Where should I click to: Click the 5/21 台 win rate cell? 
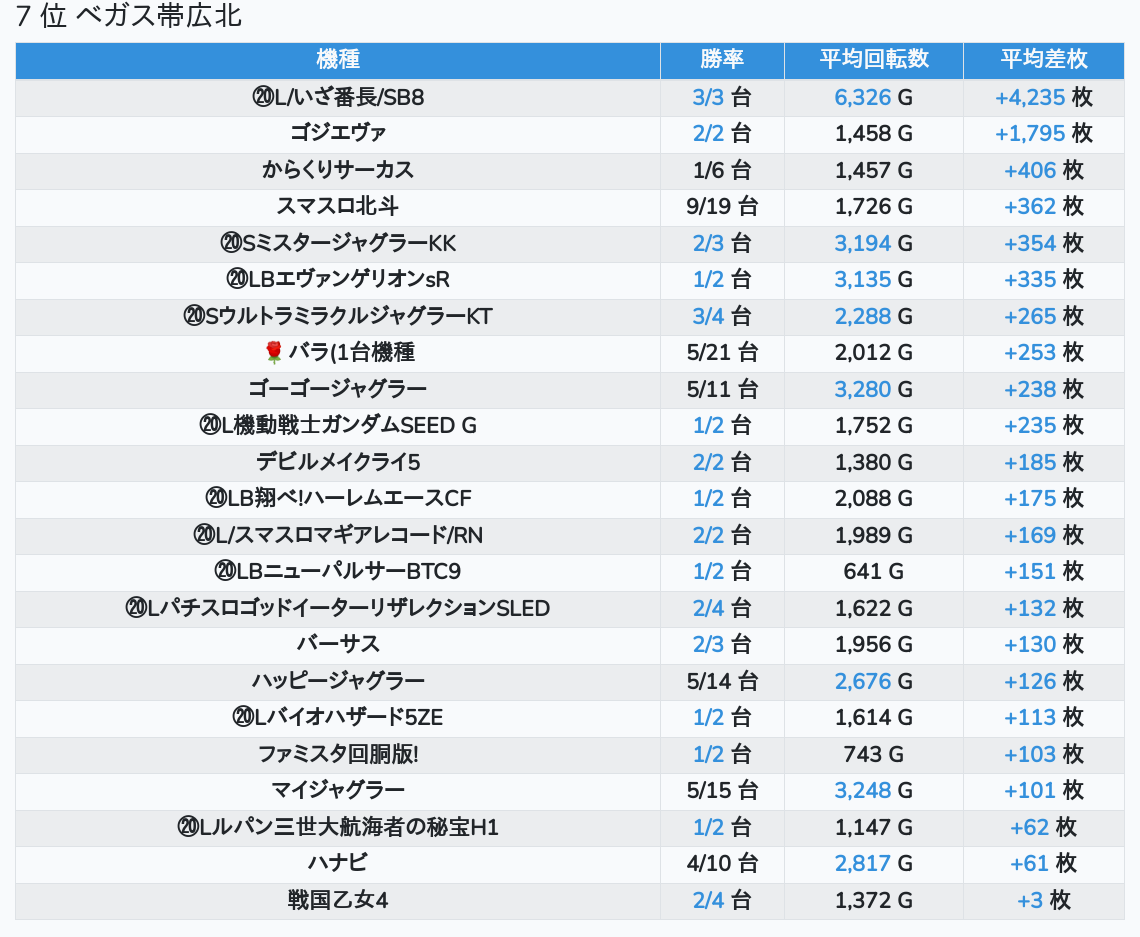722,353
